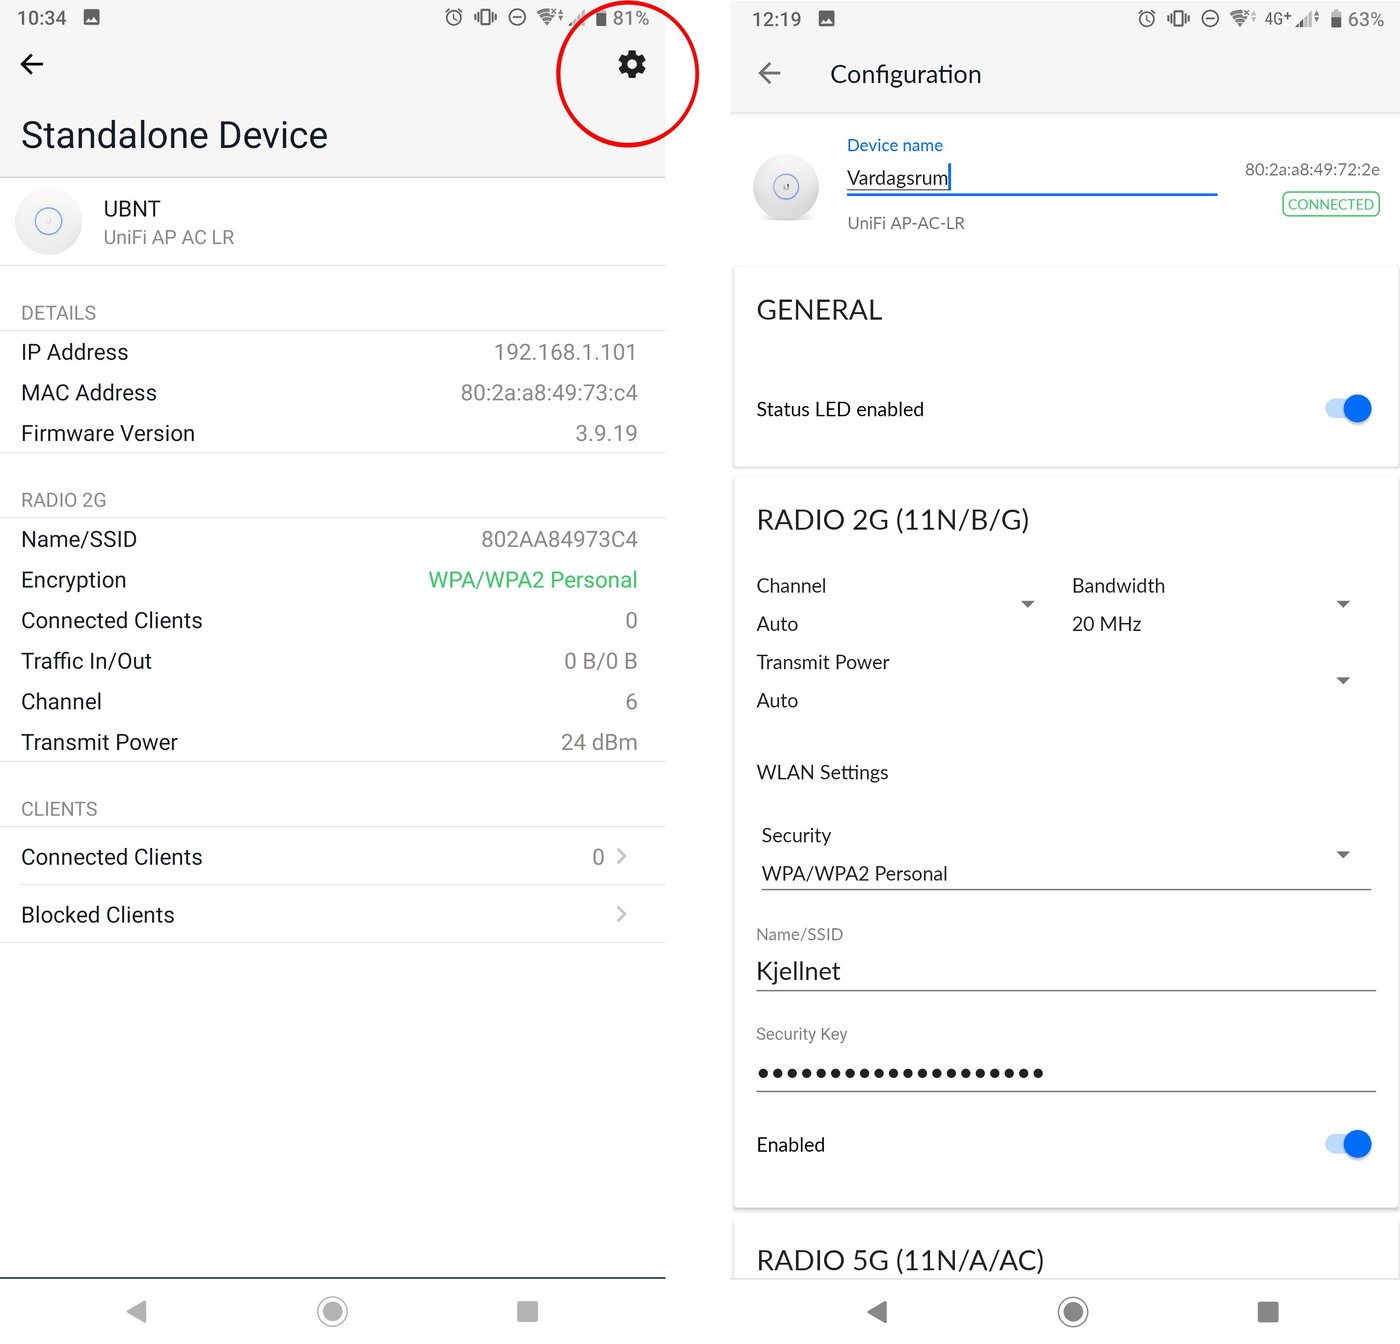Expand the Bandwidth 20 MHz dropdown
Image resolution: width=1400 pixels, height=1344 pixels.
[1210, 605]
